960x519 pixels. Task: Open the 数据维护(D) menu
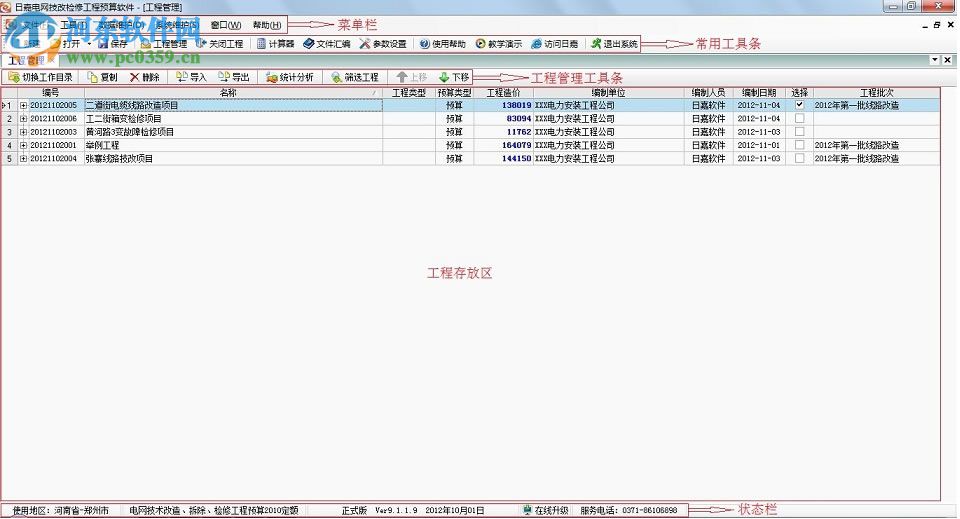tap(121, 25)
